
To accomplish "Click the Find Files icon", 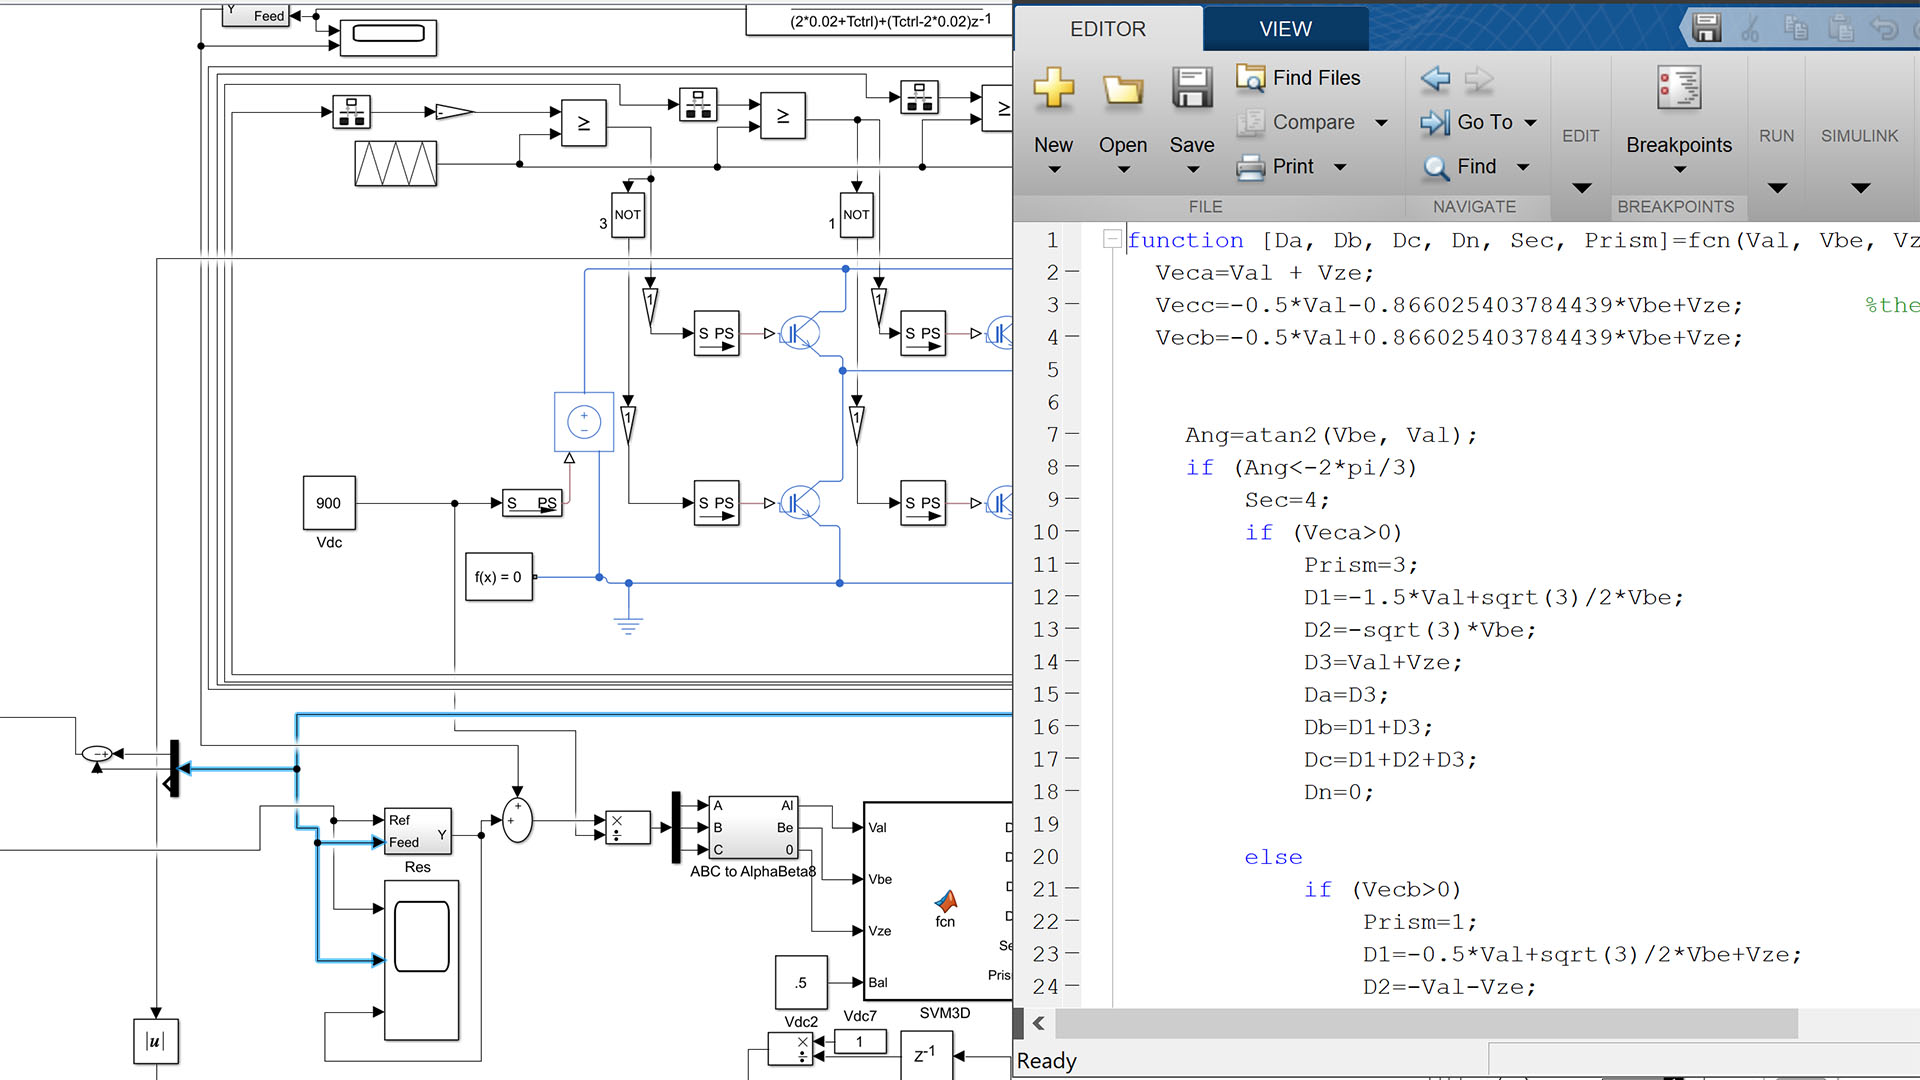I will click(x=1250, y=78).
